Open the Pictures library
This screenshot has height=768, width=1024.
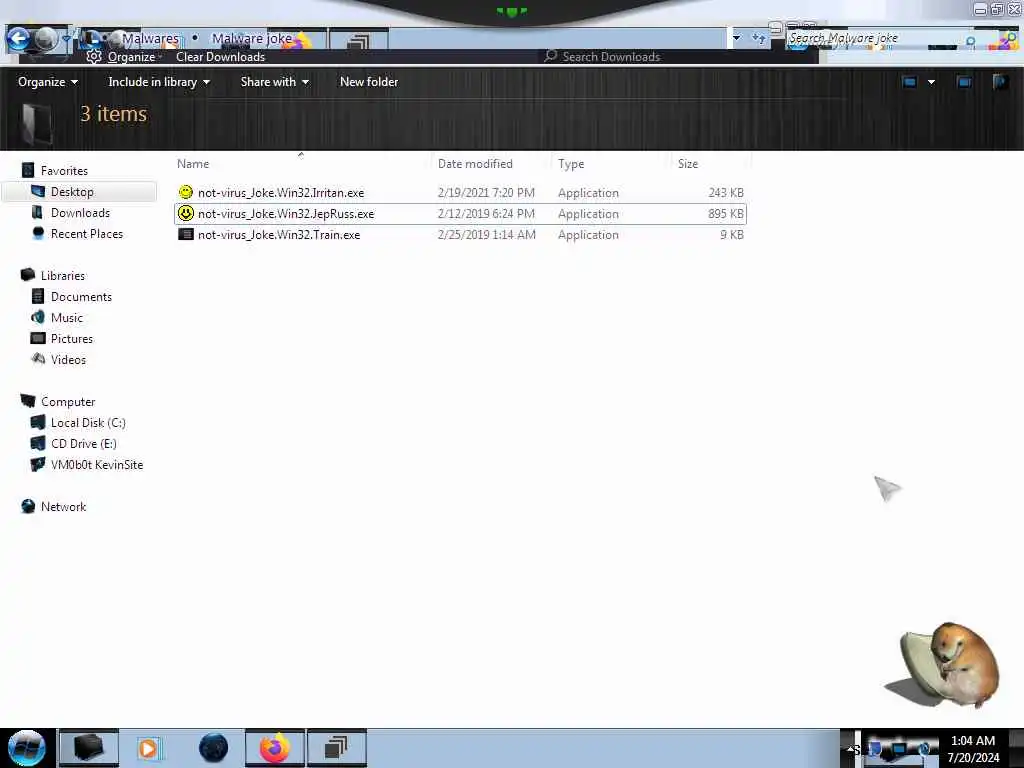click(x=72, y=338)
